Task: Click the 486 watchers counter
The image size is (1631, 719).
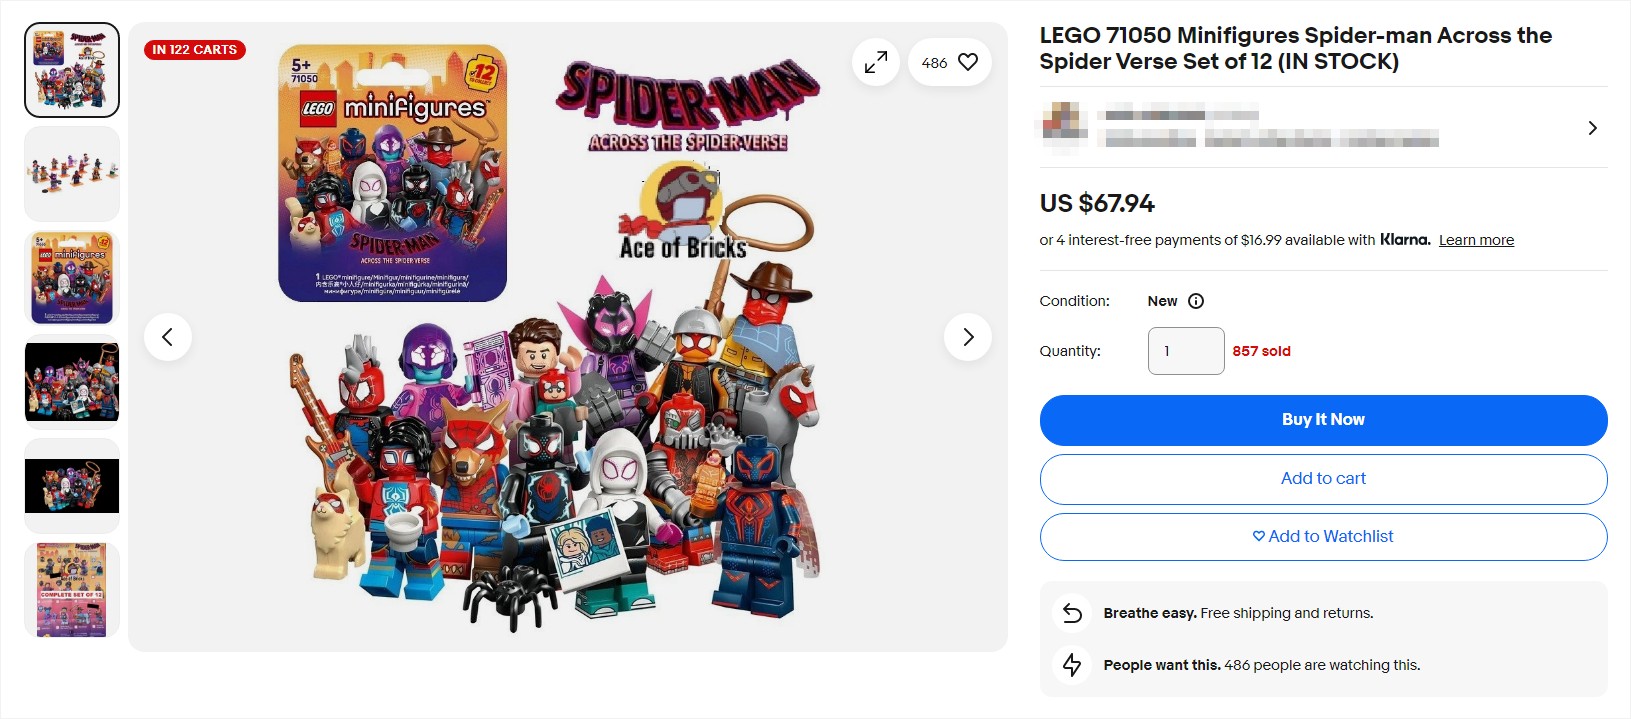Action: coord(933,62)
